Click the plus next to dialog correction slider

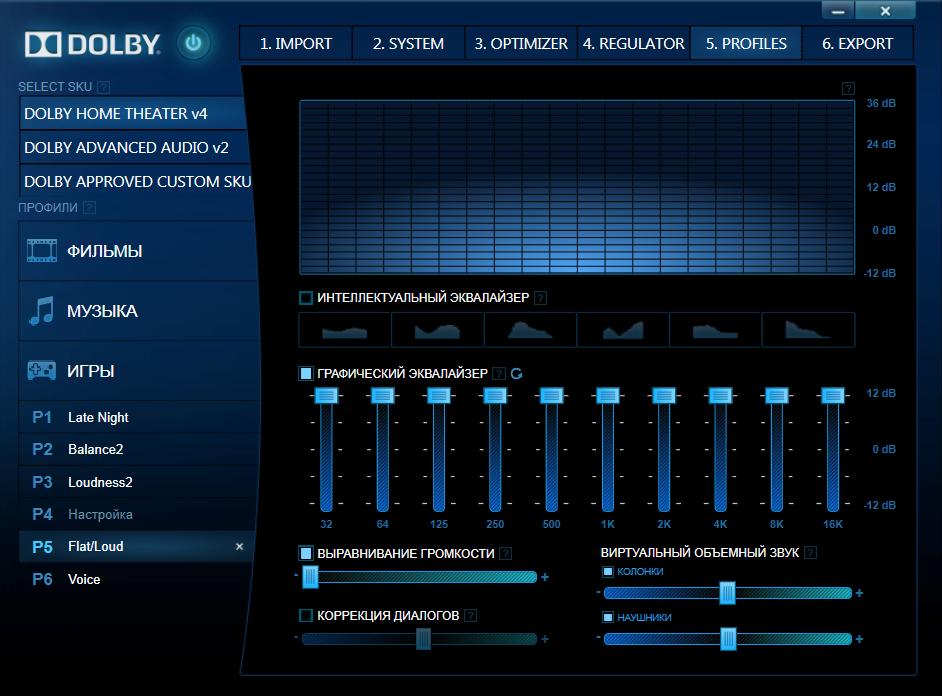pyautogui.click(x=545, y=639)
